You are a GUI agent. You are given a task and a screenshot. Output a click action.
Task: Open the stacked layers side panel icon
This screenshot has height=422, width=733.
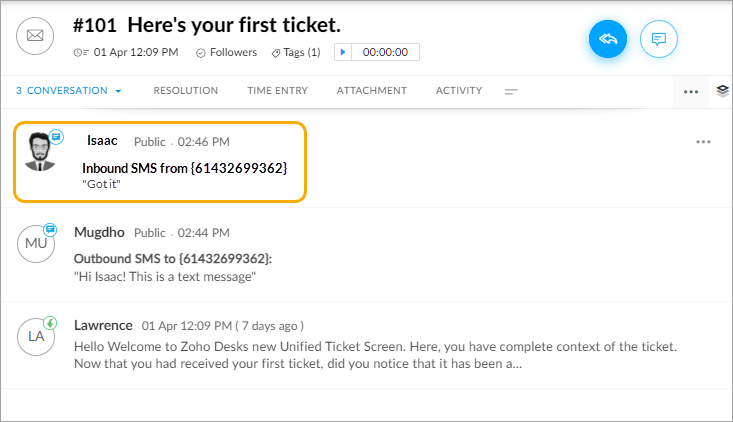point(723,91)
